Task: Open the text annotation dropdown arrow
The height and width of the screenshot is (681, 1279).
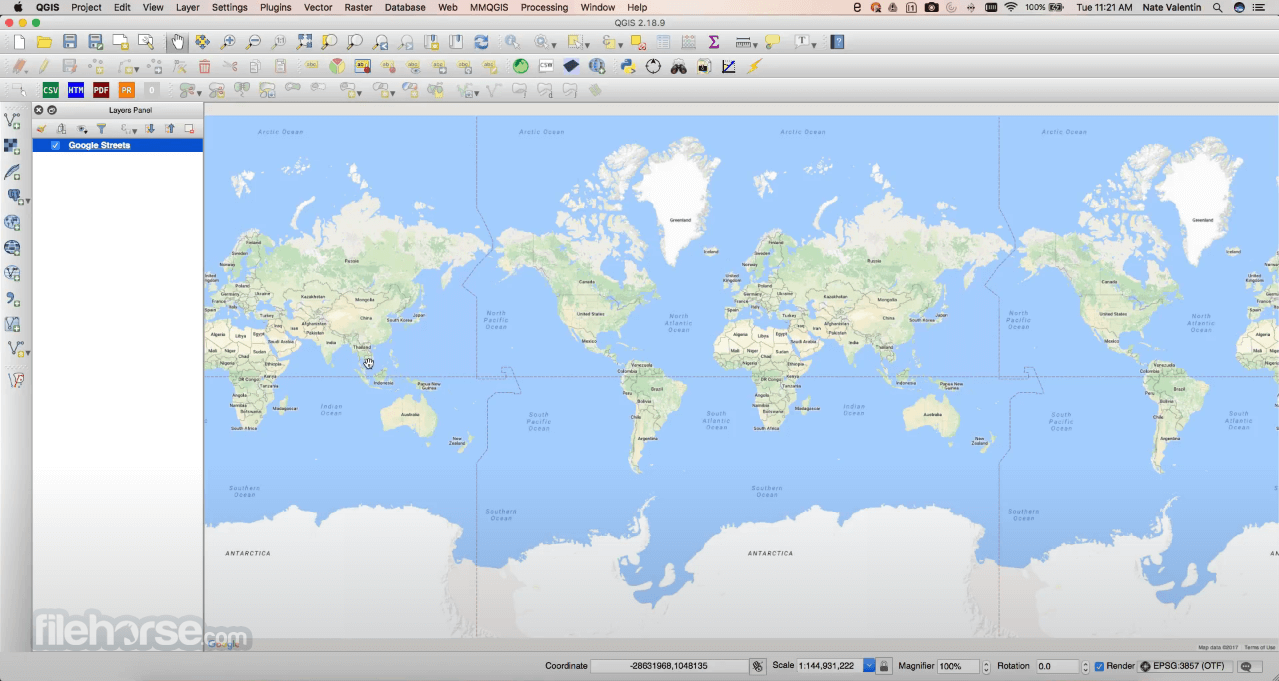Action: coord(815,44)
